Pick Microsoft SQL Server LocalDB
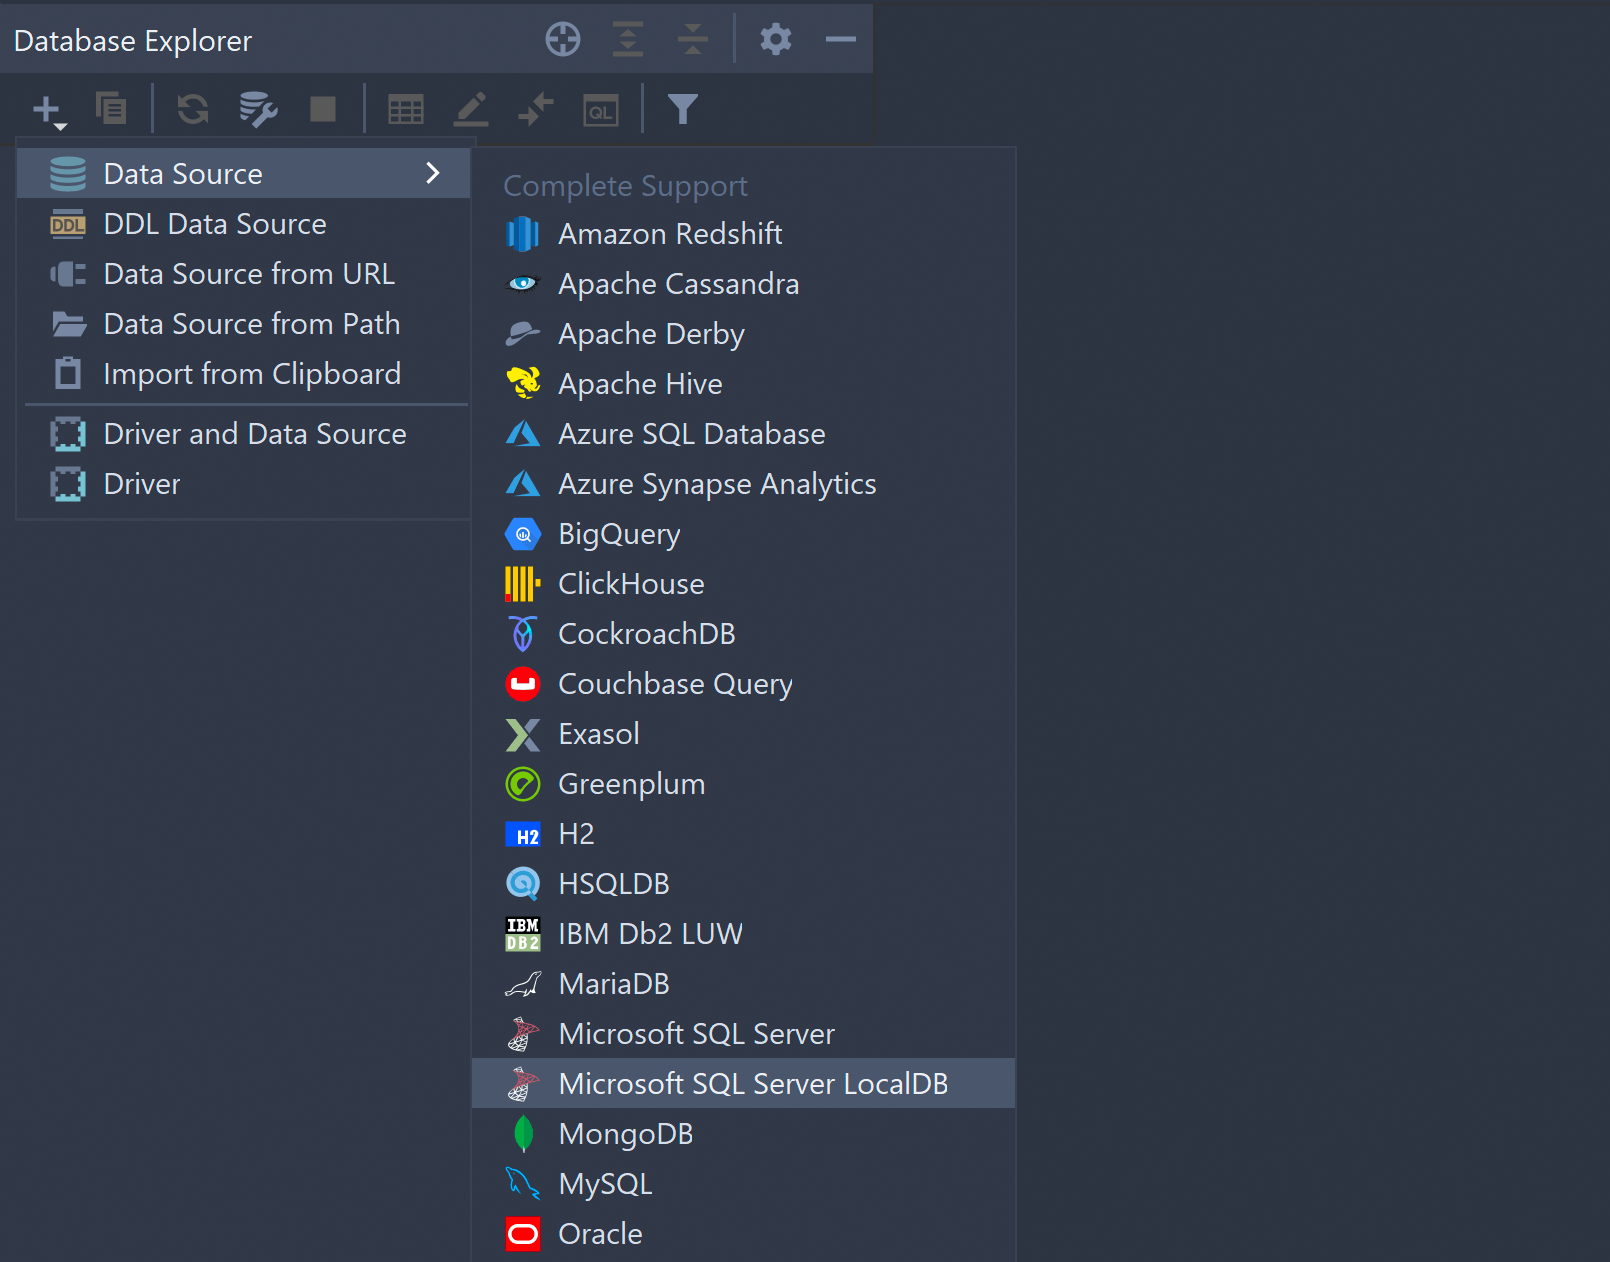1610x1262 pixels. coord(752,1084)
